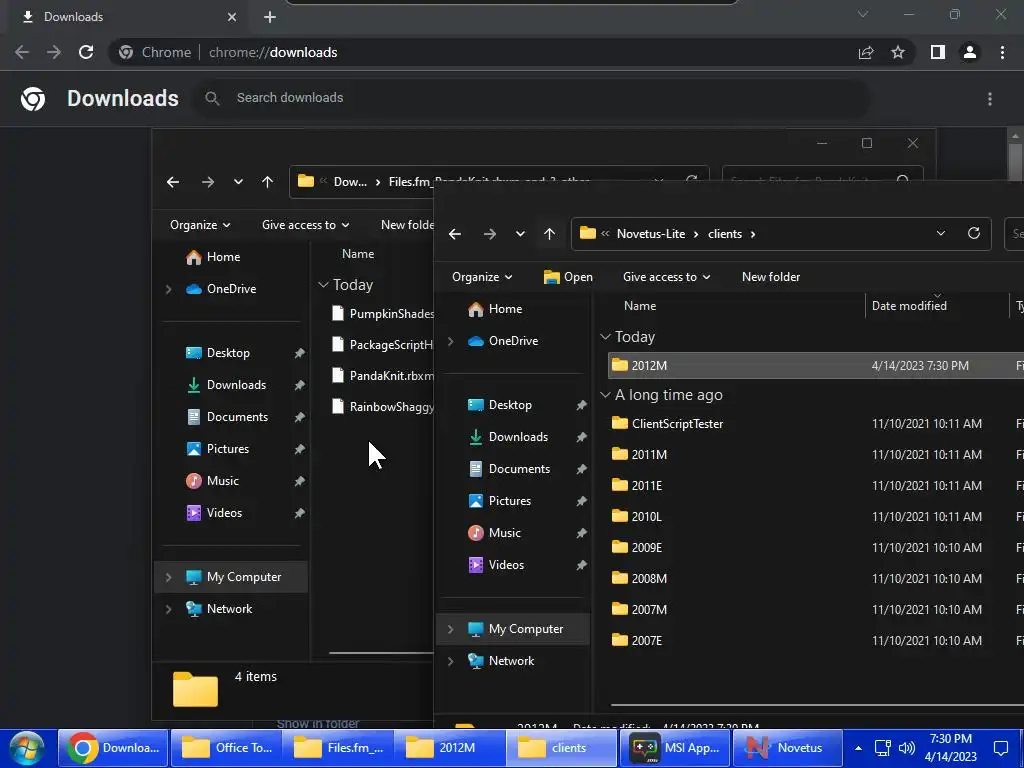Go back in the clients Explorer window
This screenshot has height=768, width=1024.
[455, 234]
